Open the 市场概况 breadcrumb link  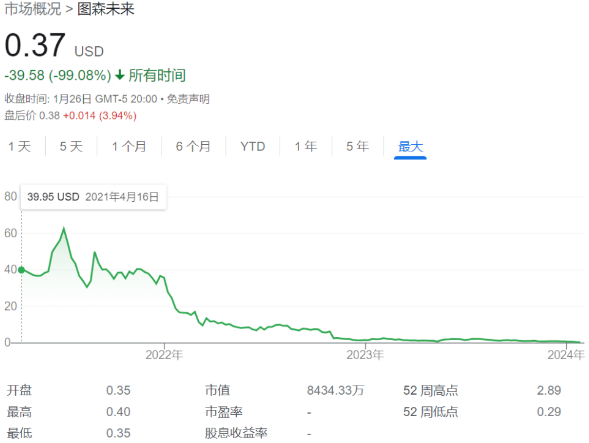(x=33, y=9)
